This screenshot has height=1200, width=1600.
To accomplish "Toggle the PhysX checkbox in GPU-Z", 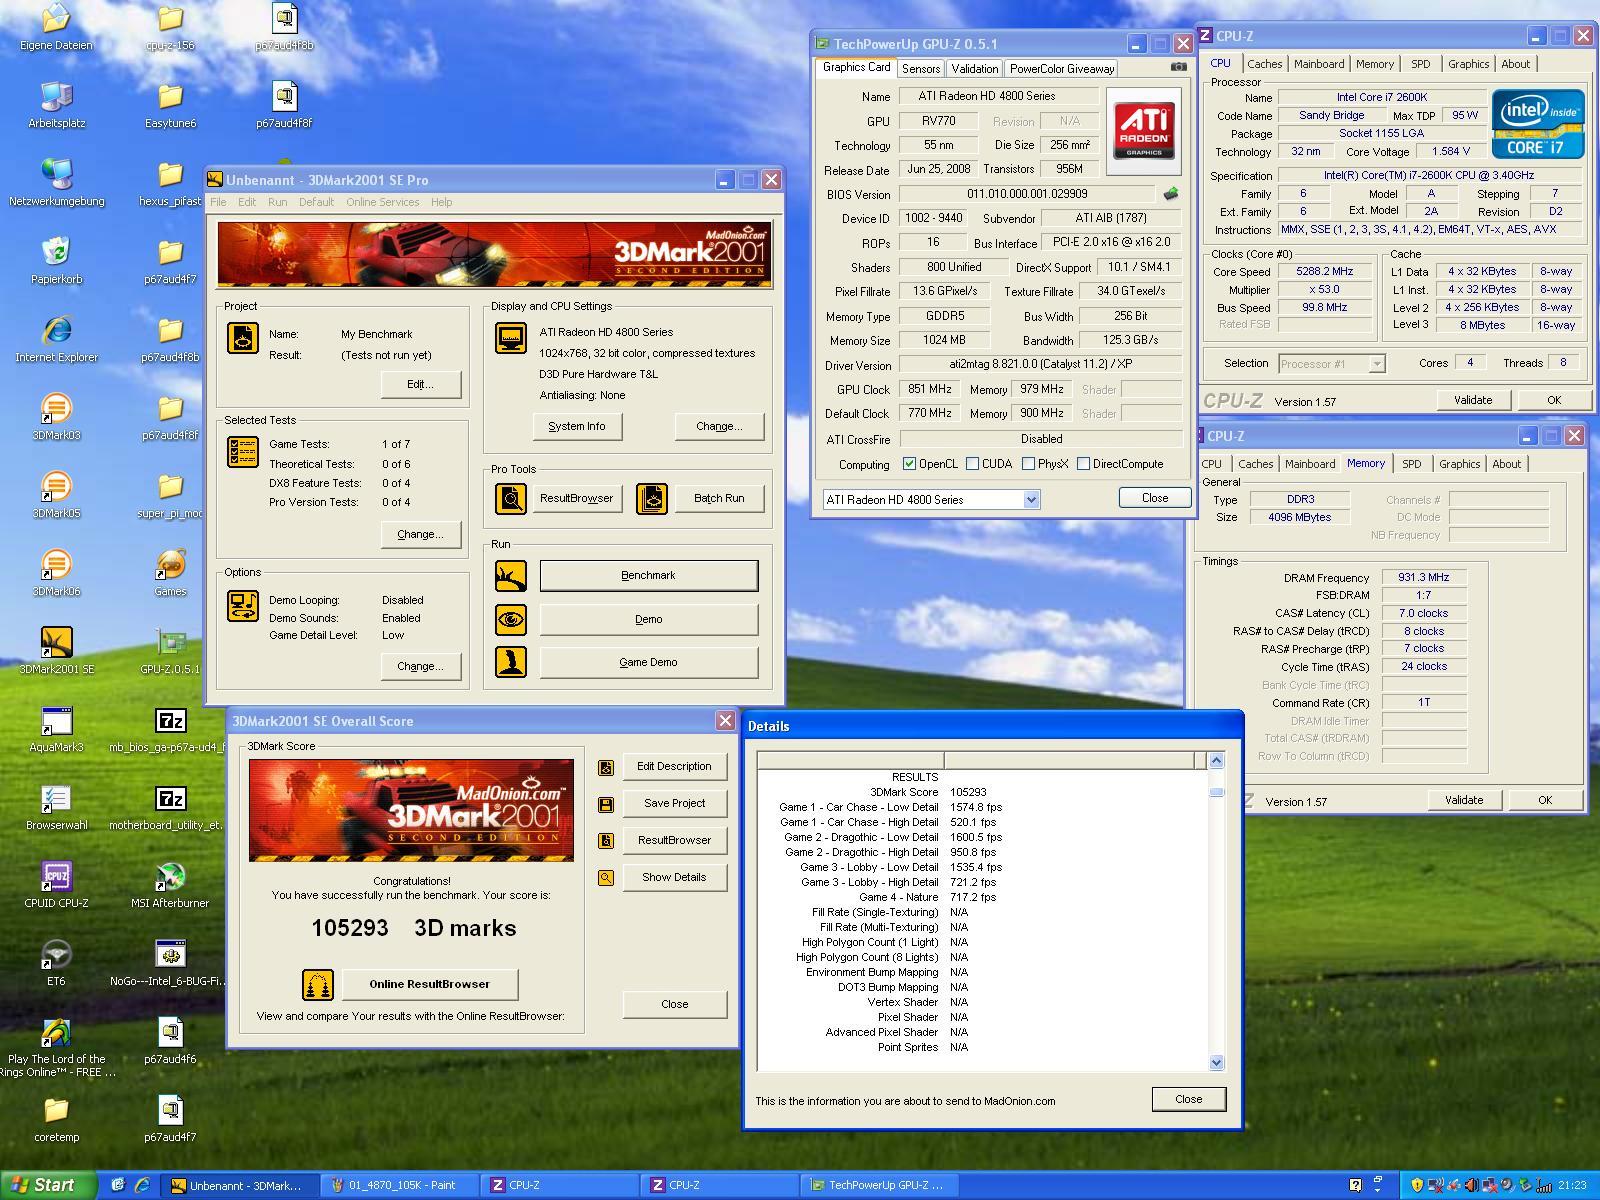I will [1028, 464].
